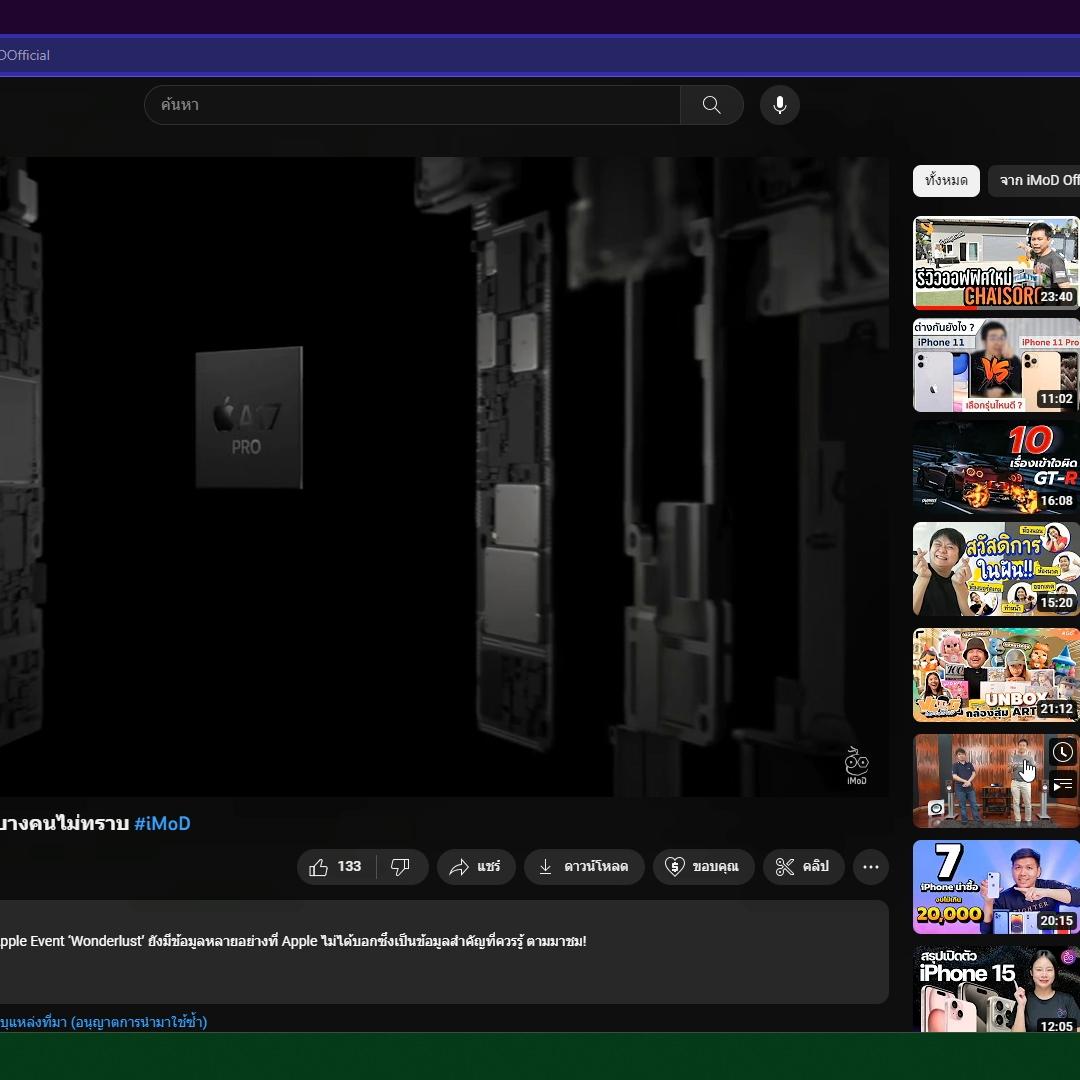Image resolution: width=1080 pixels, height=1080 pixels.
Task: Open the CHAISORI office review video thumbnail
Action: [x=996, y=263]
